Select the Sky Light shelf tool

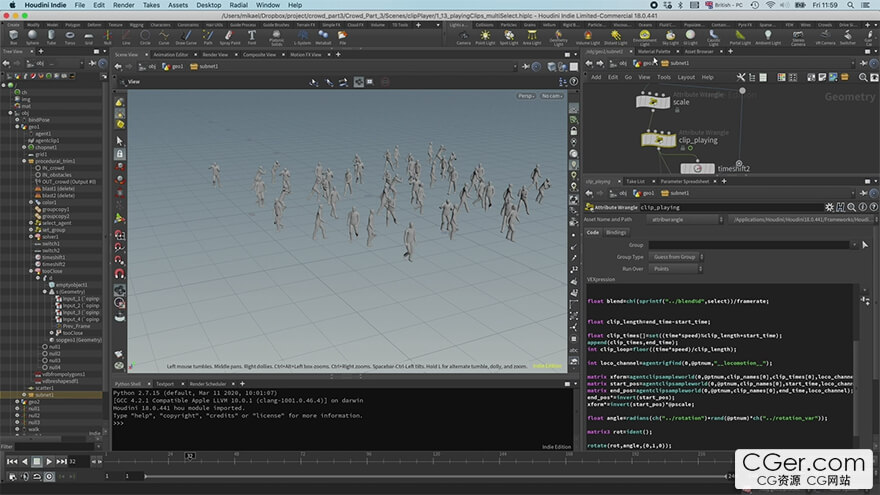(x=670, y=37)
